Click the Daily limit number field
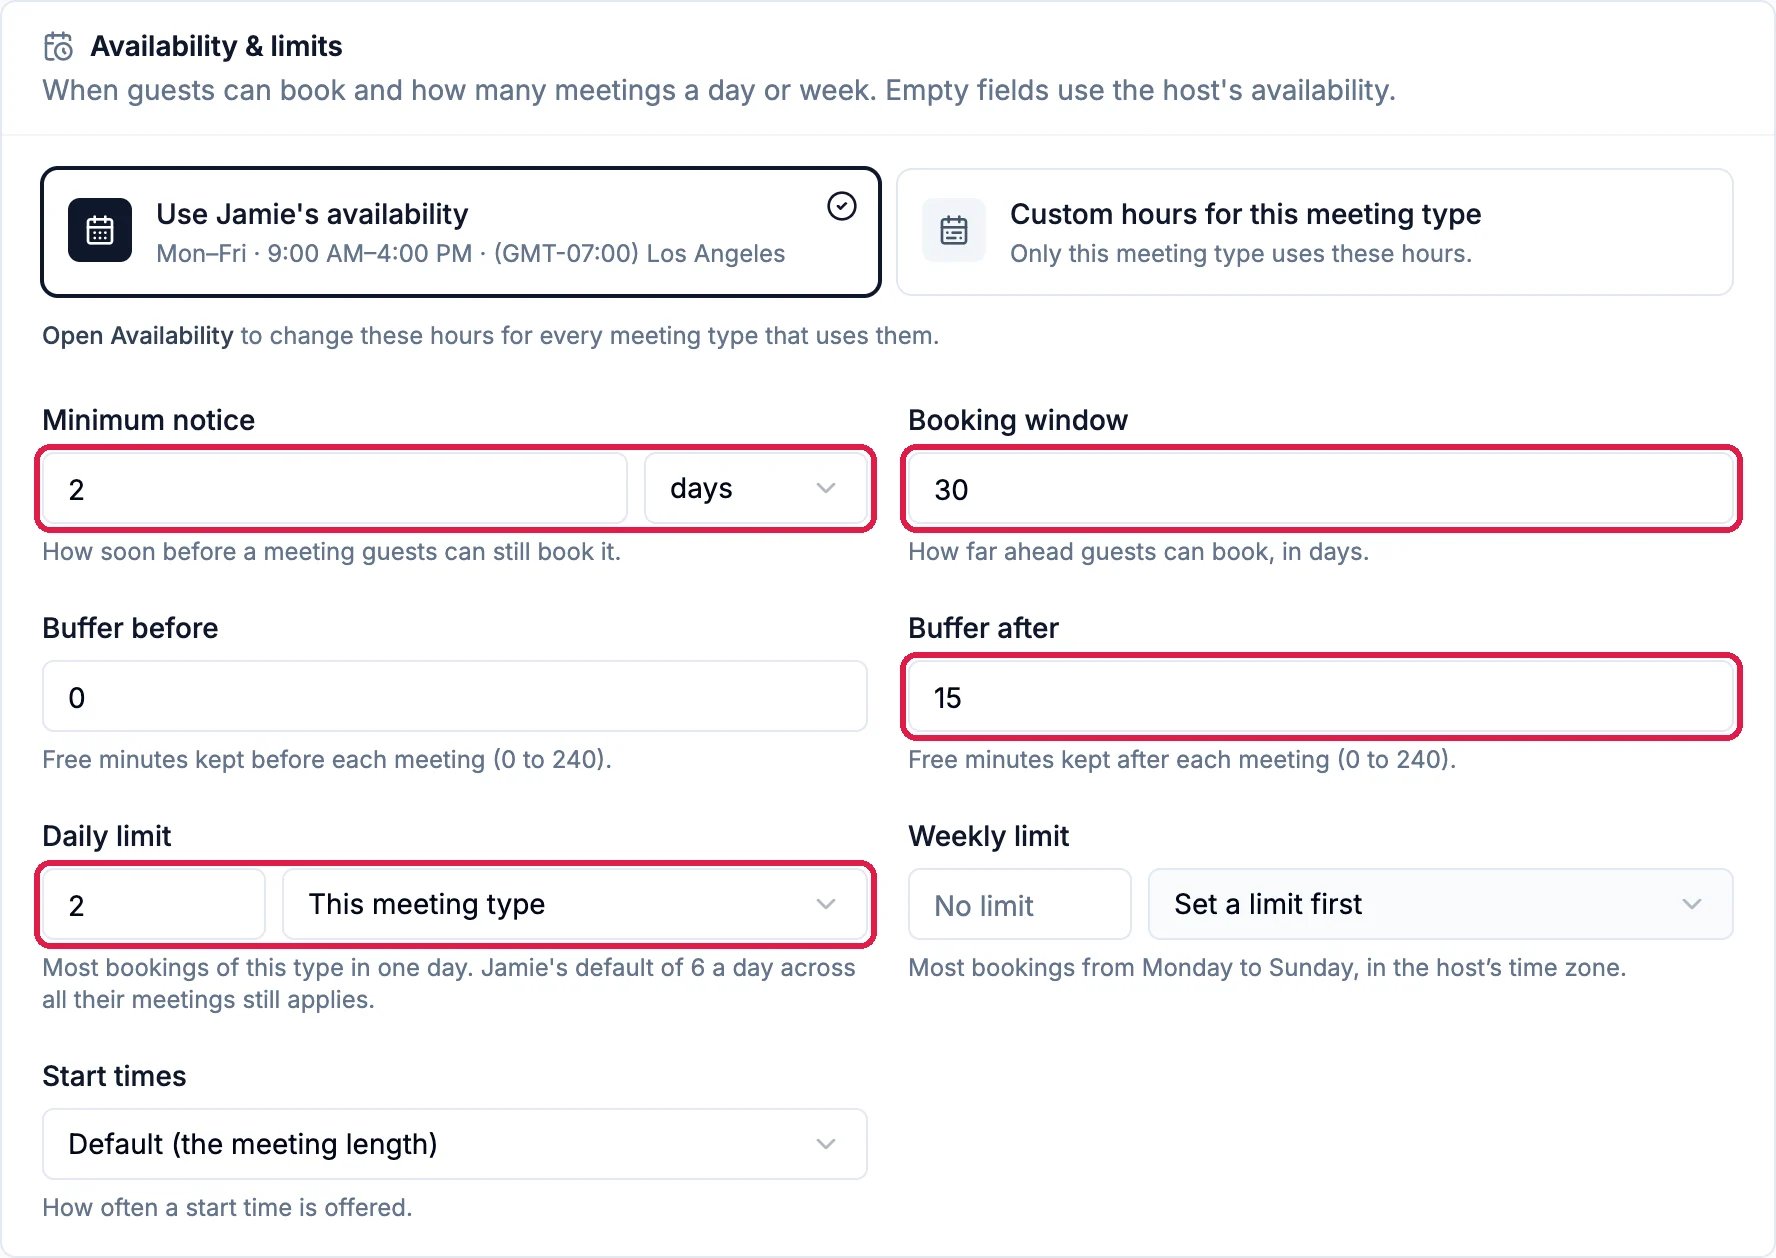This screenshot has width=1776, height=1258. (154, 904)
